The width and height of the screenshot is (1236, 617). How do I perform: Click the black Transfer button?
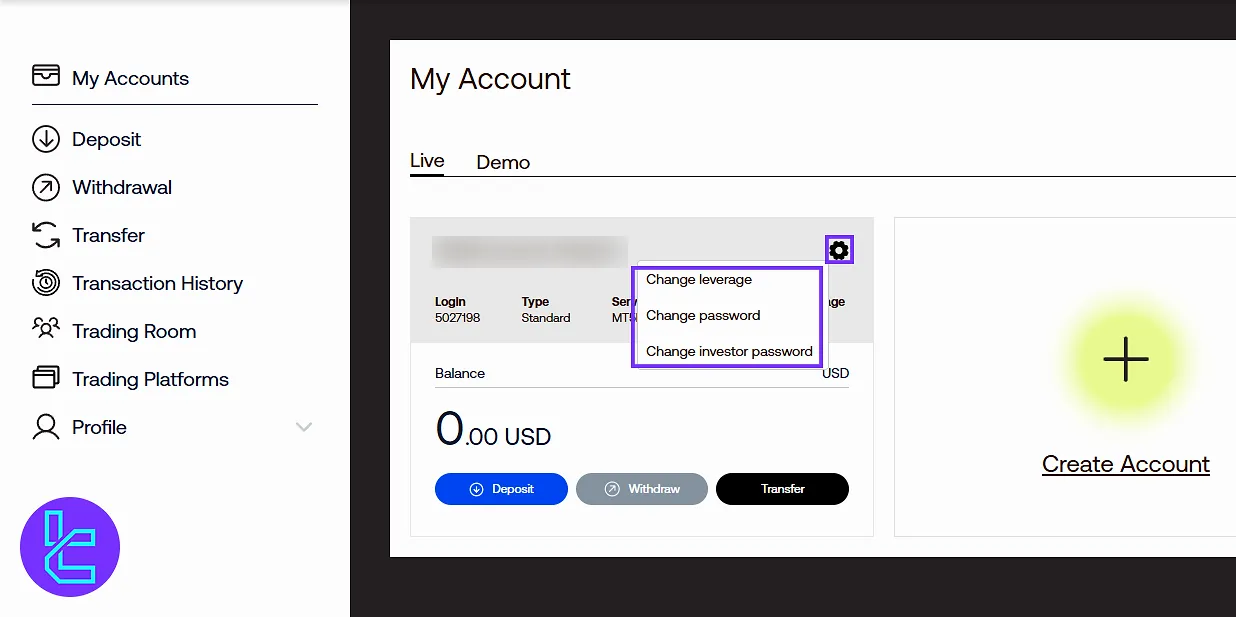pos(782,489)
